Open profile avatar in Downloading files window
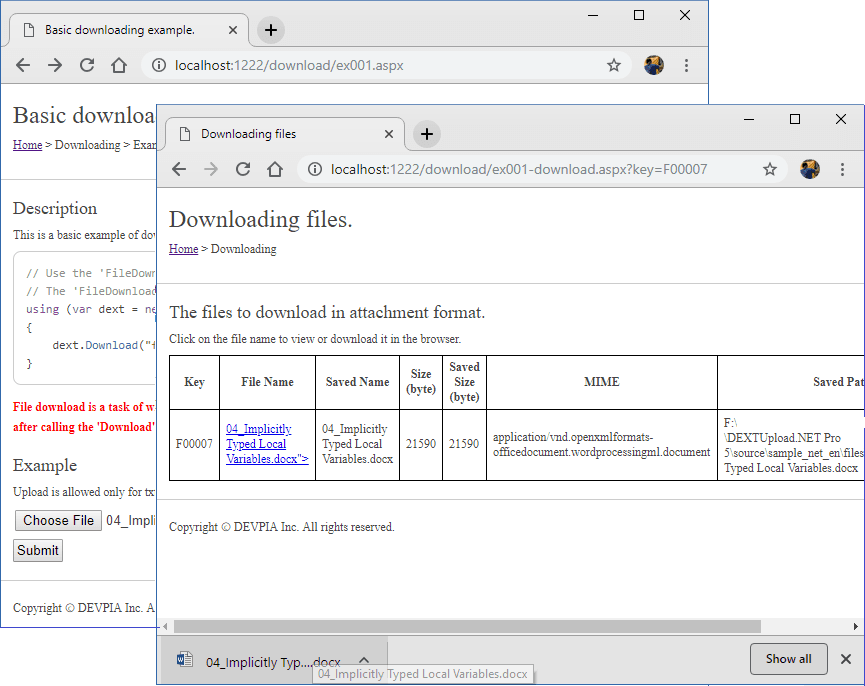 (810, 169)
